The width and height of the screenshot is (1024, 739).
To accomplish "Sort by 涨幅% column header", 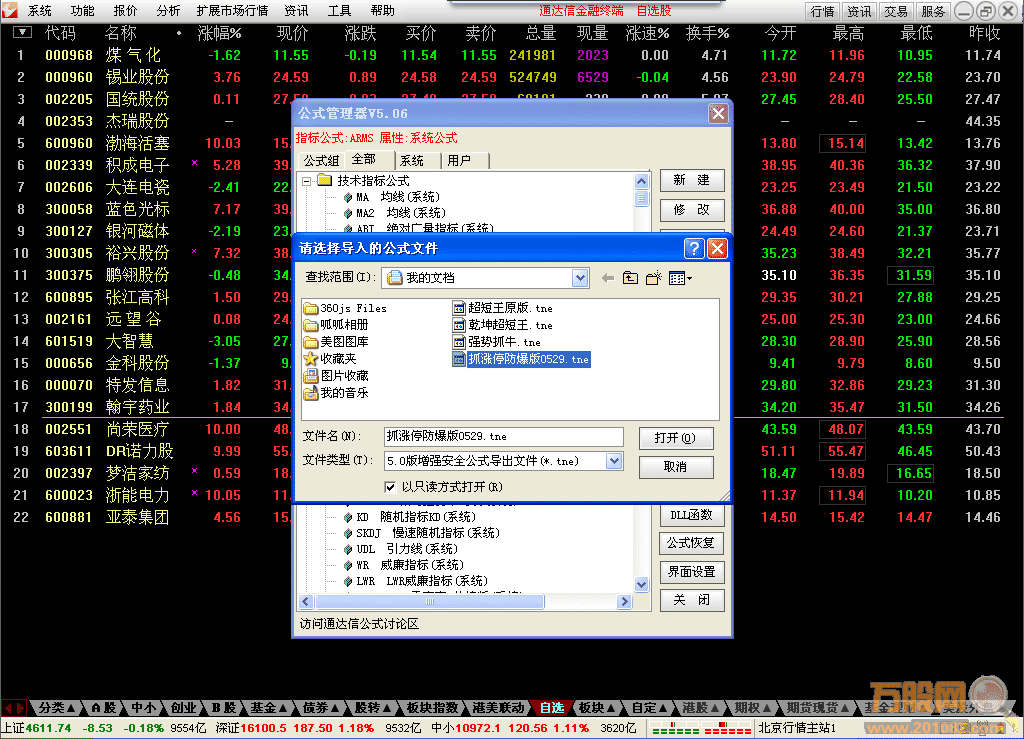I will click(219, 33).
